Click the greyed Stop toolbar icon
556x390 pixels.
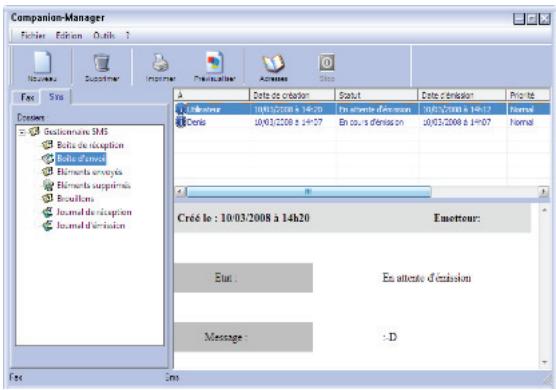point(327,63)
